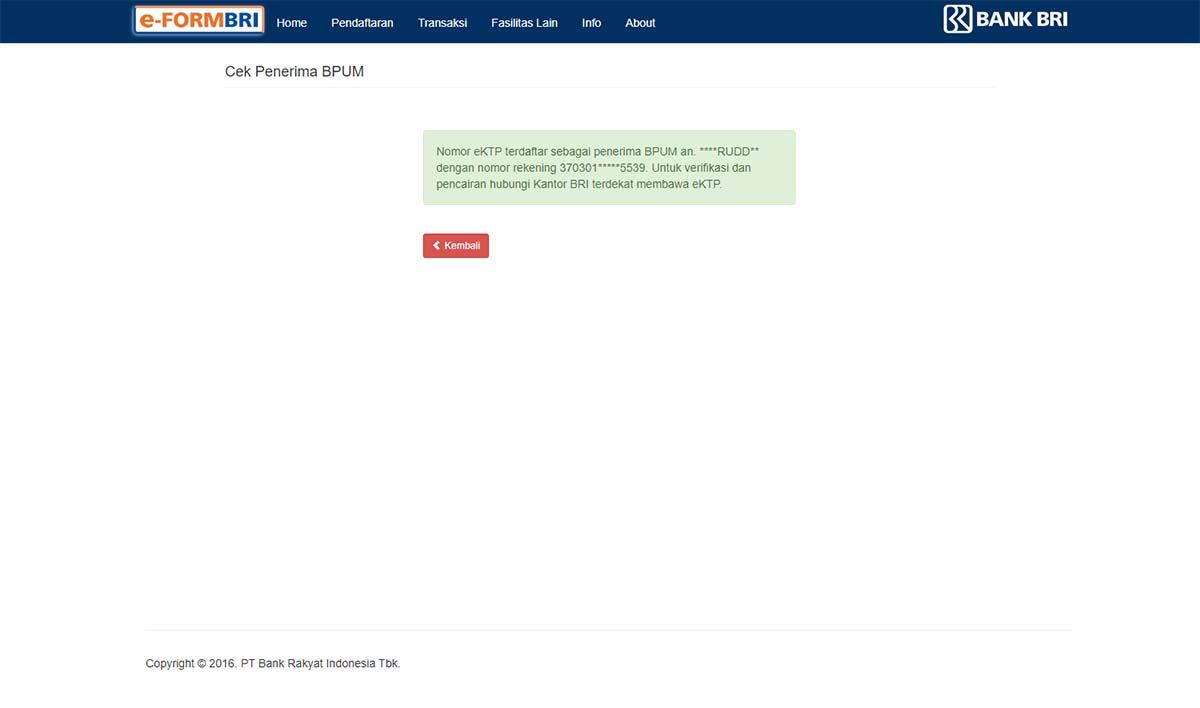
Task: Select the Transaksi menu item
Action: [x=442, y=23]
